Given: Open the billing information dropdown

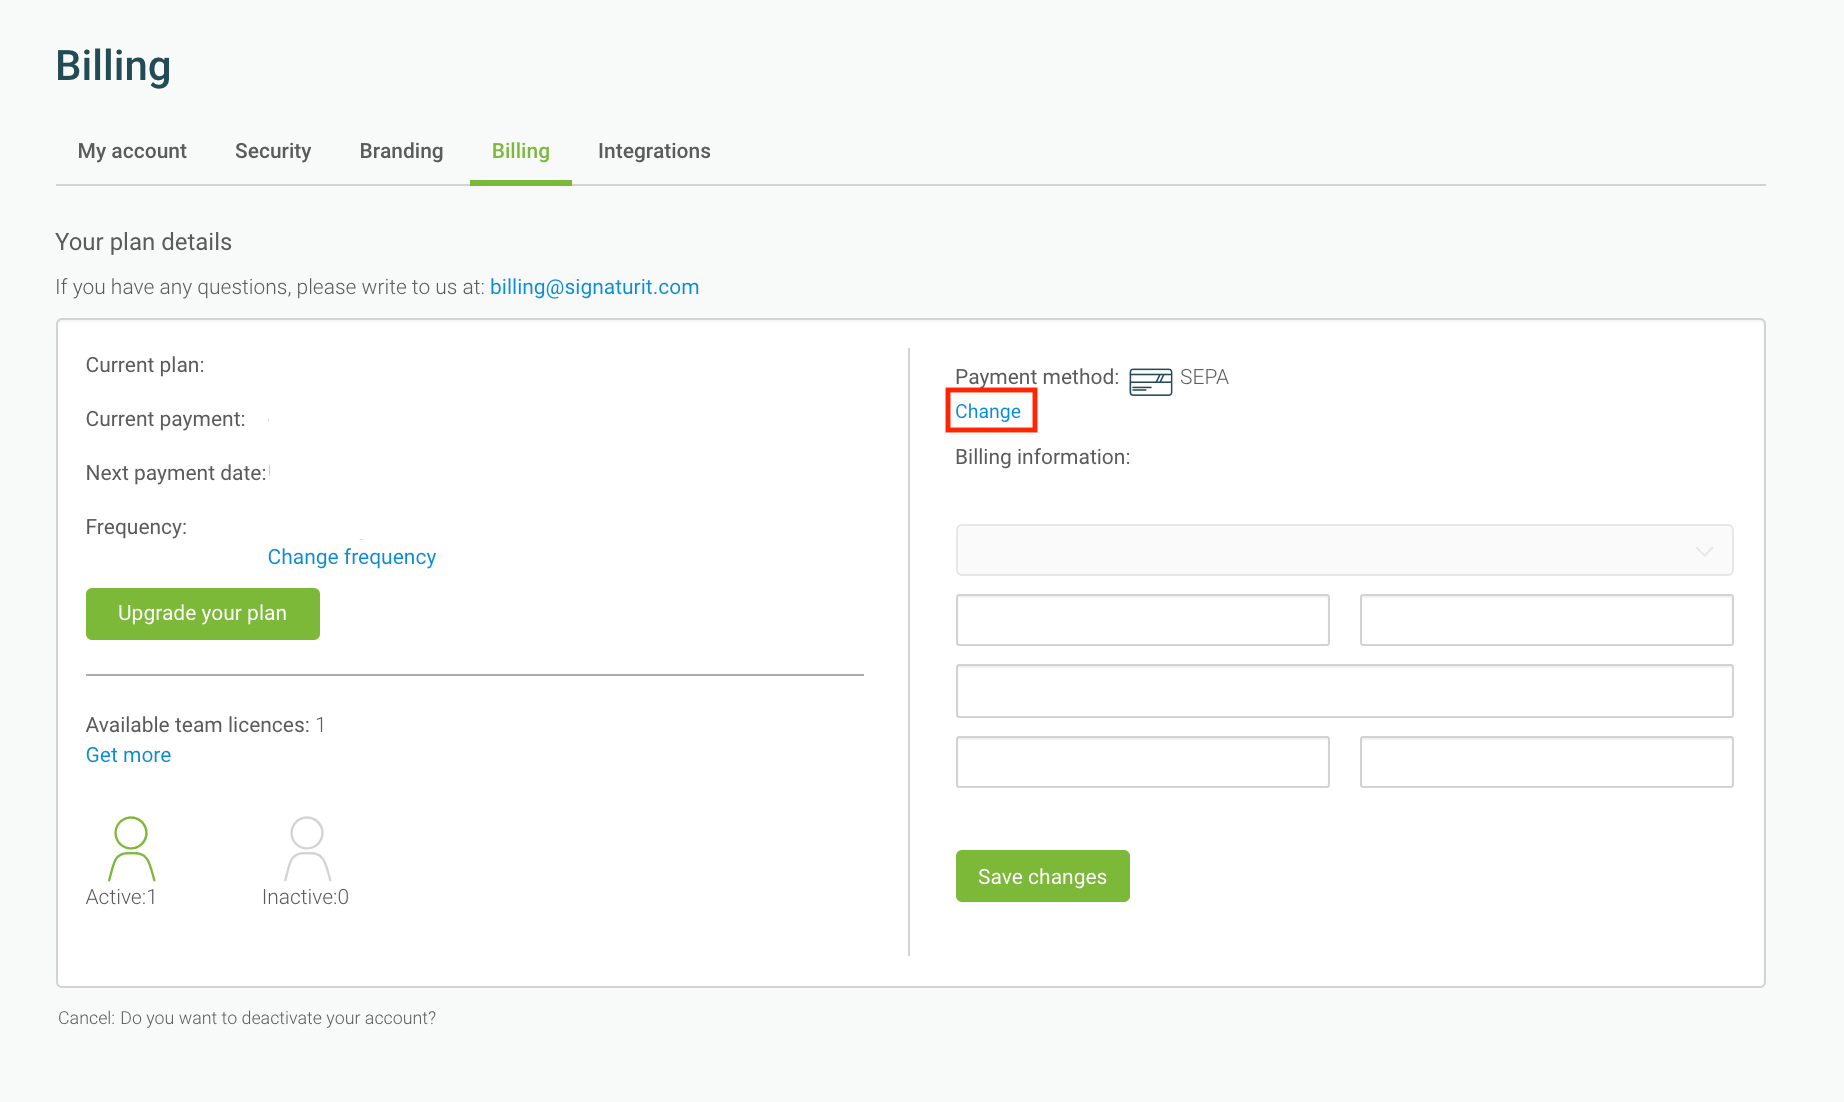Looking at the screenshot, I should tap(1344, 550).
